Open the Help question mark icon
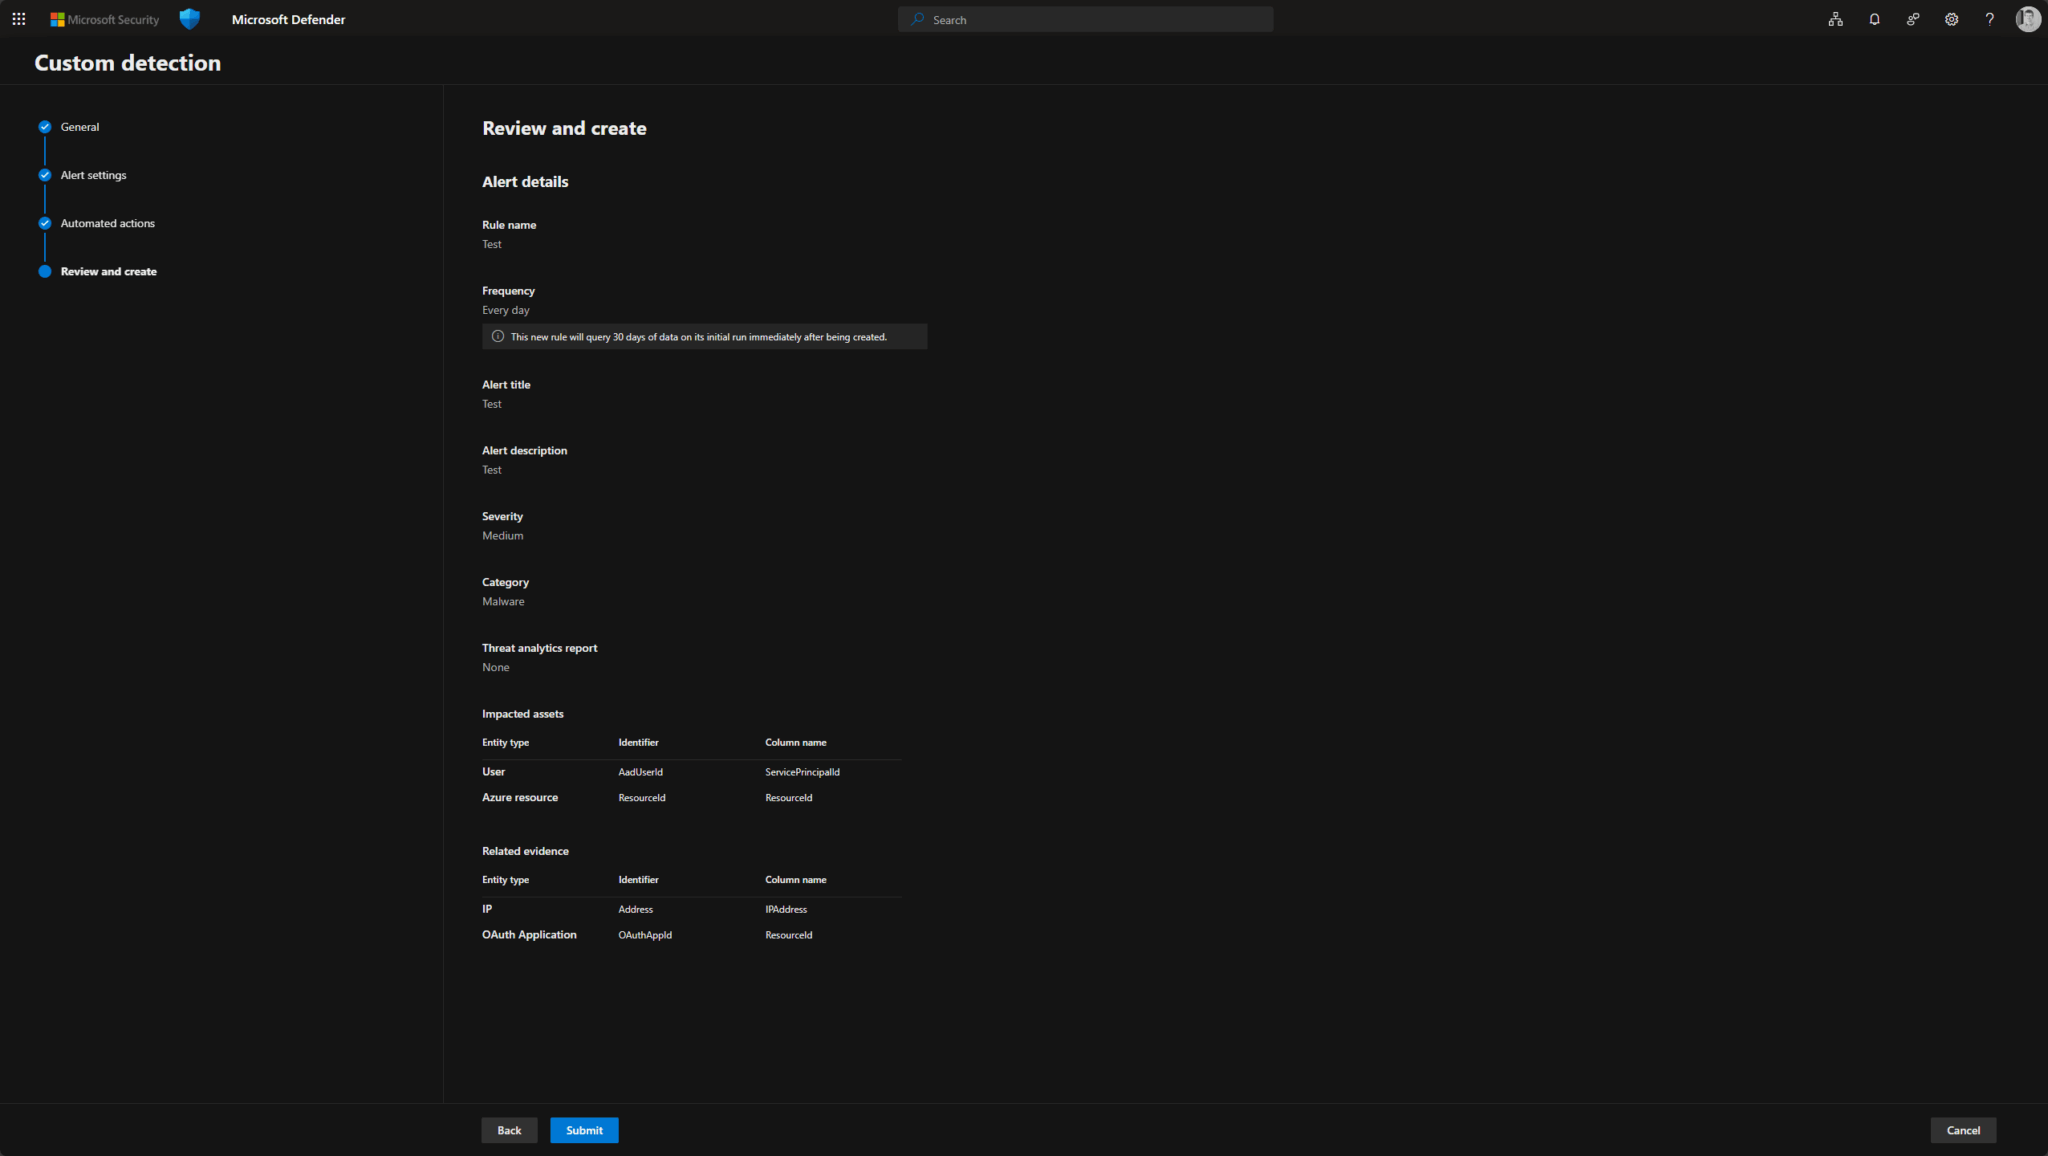The height and width of the screenshot is (1156, 2048). pyautogui.click(x=1989, y=19)
